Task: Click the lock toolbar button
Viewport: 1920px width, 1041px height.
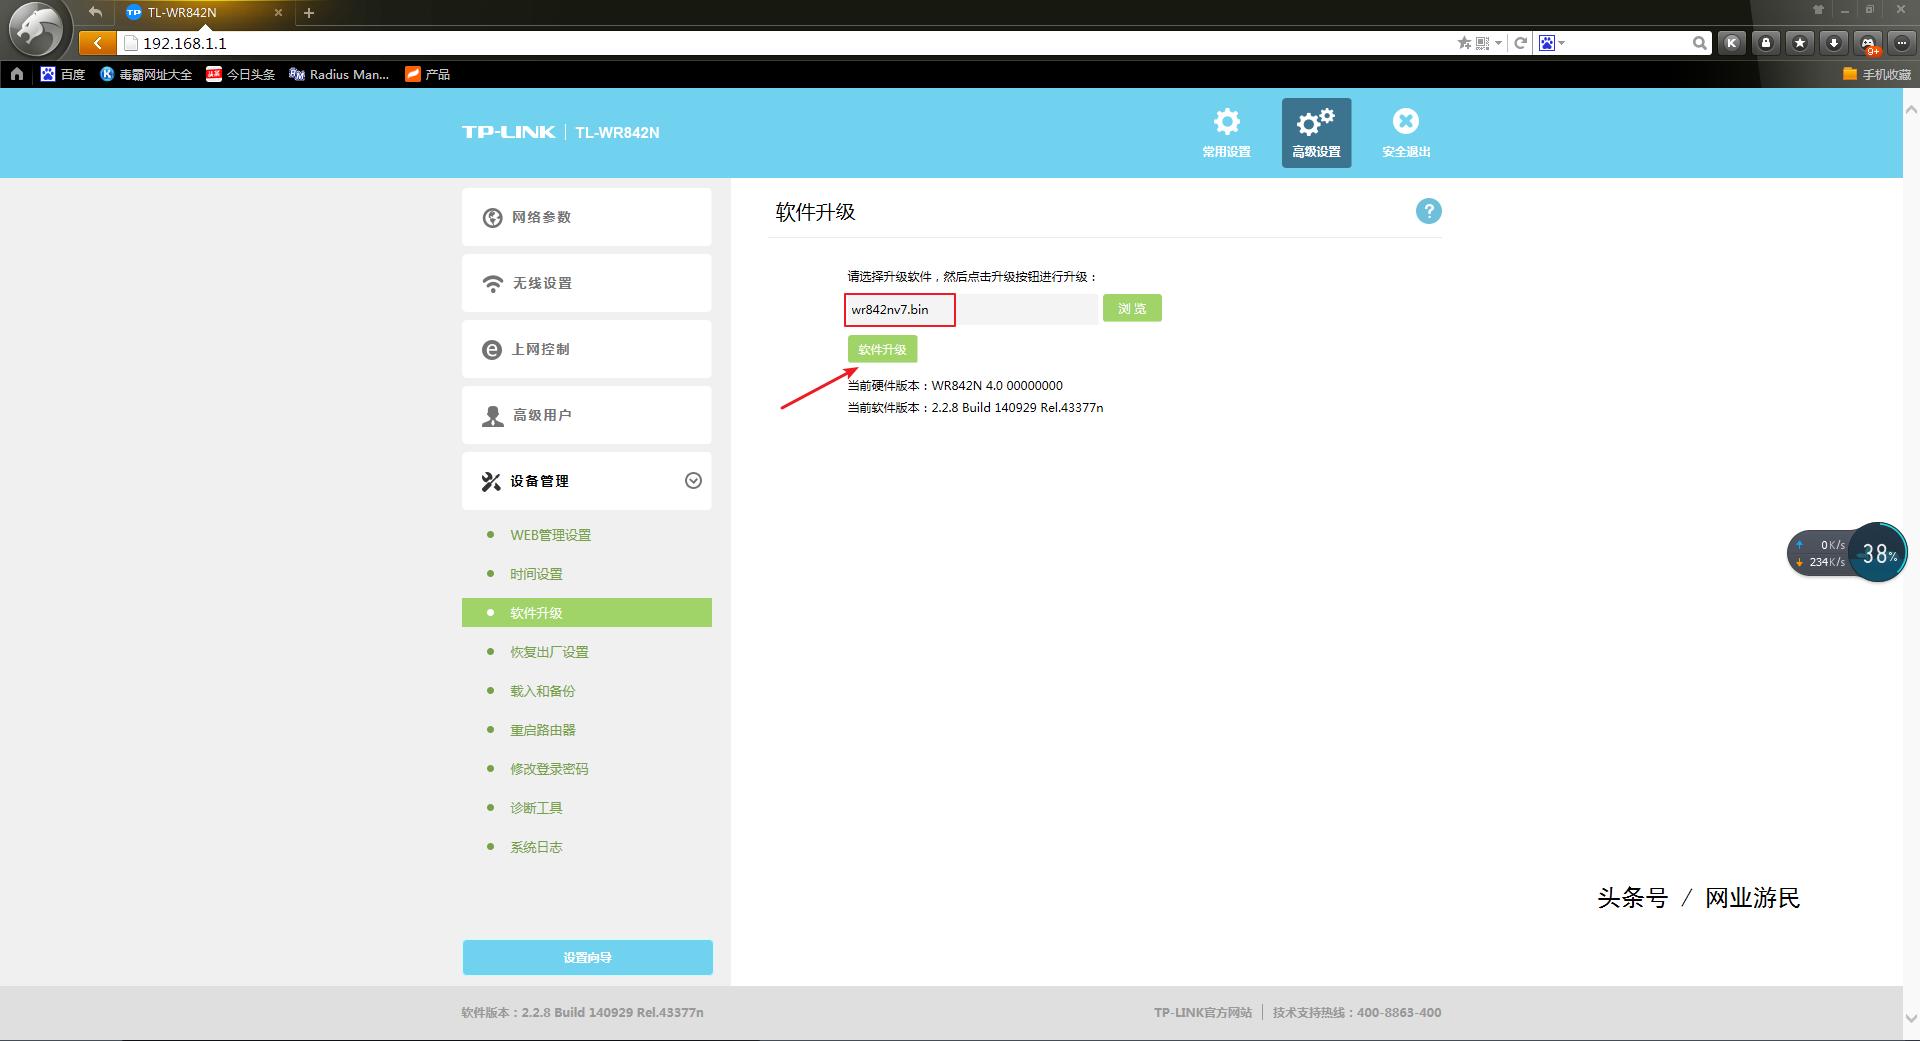Action: click(1766, 43)
